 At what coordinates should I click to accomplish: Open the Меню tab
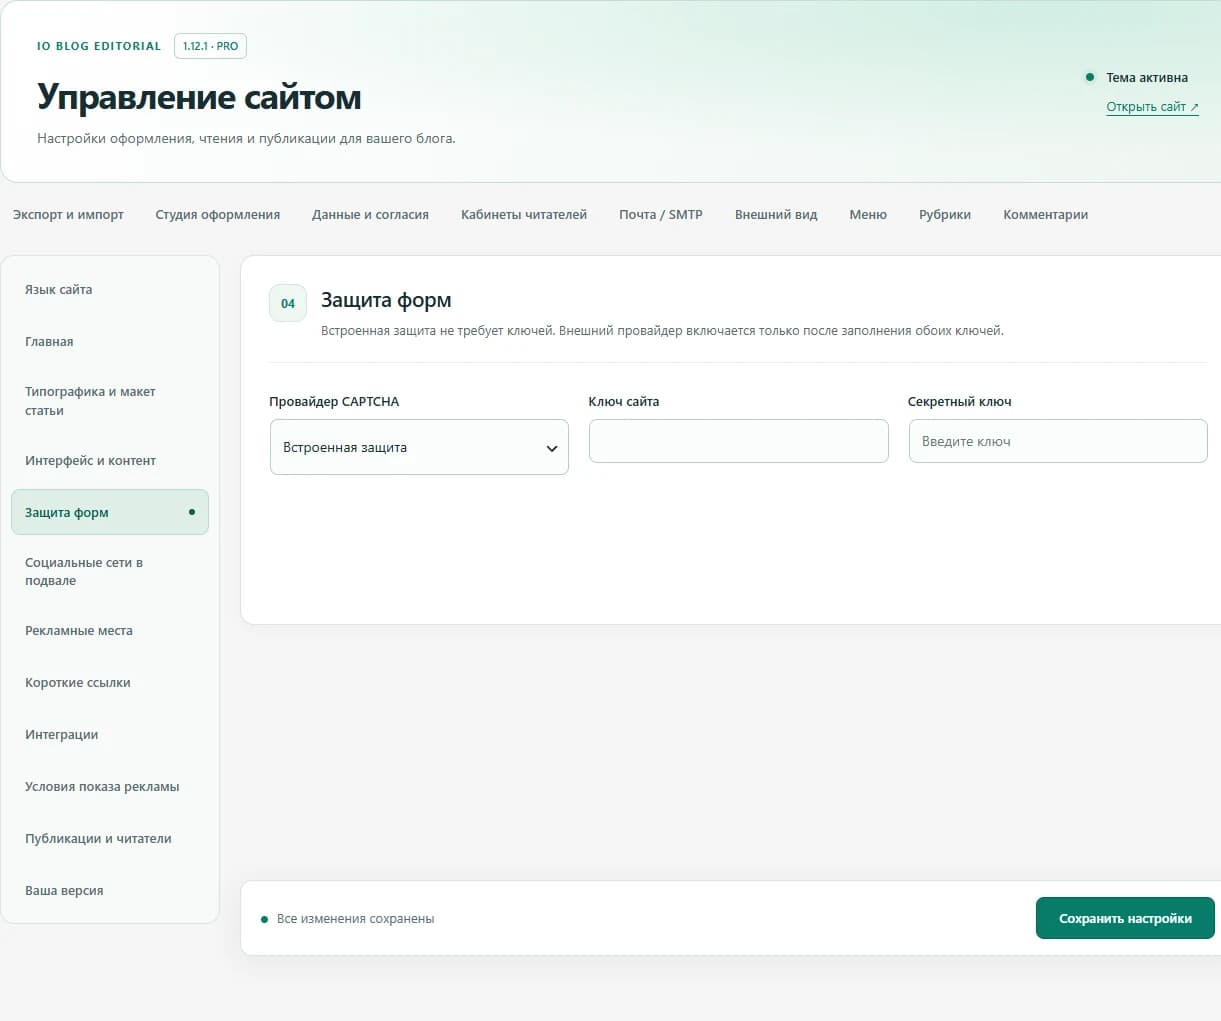pyautogui.click(x=868, y=215)
